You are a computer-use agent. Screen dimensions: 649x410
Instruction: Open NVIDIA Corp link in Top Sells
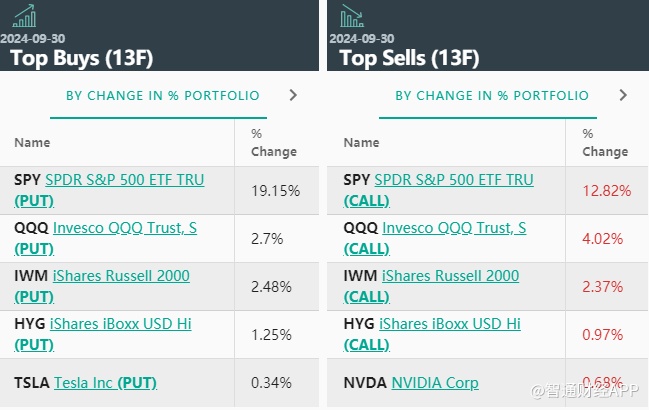[434, 383]
